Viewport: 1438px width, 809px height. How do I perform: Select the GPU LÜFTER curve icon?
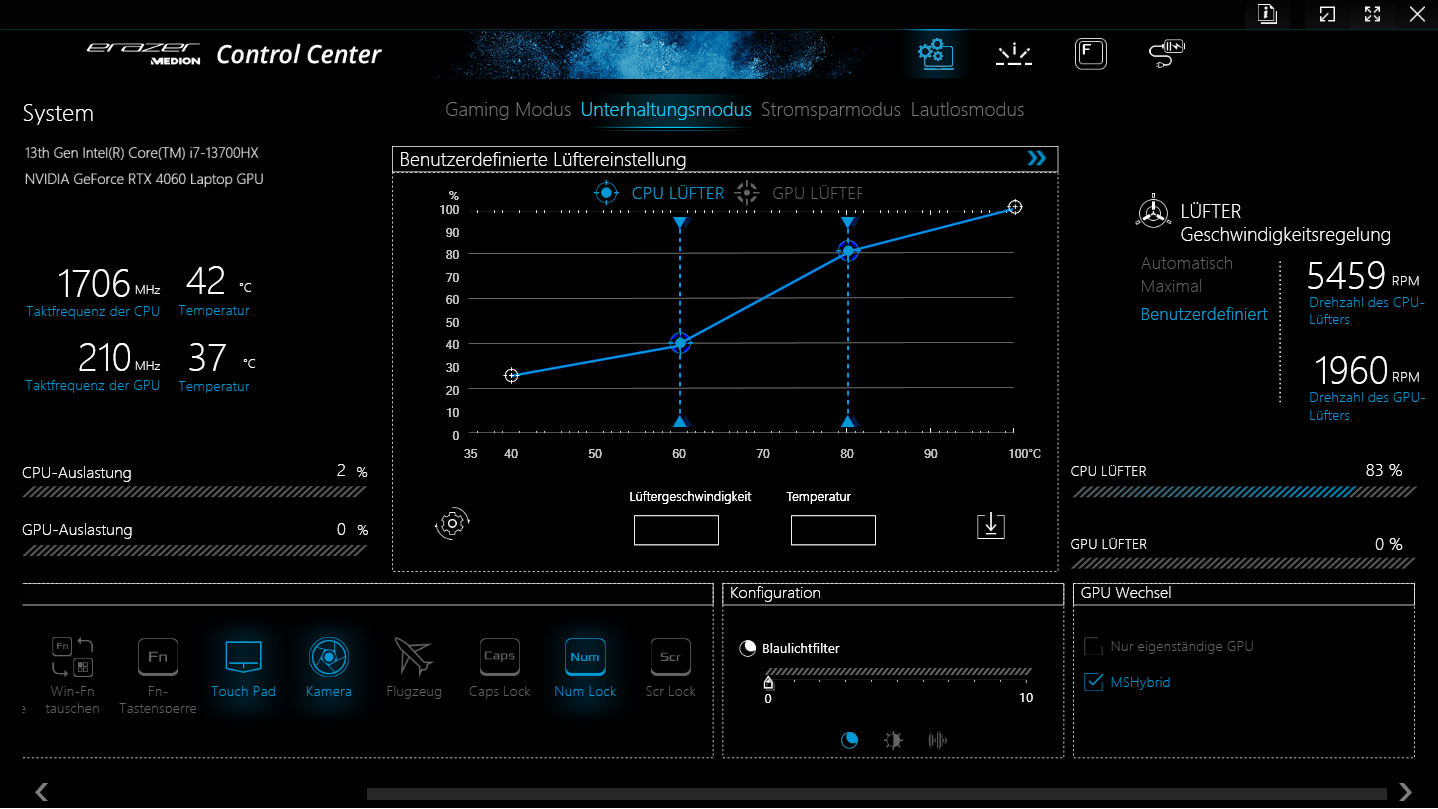pos(747,193)
